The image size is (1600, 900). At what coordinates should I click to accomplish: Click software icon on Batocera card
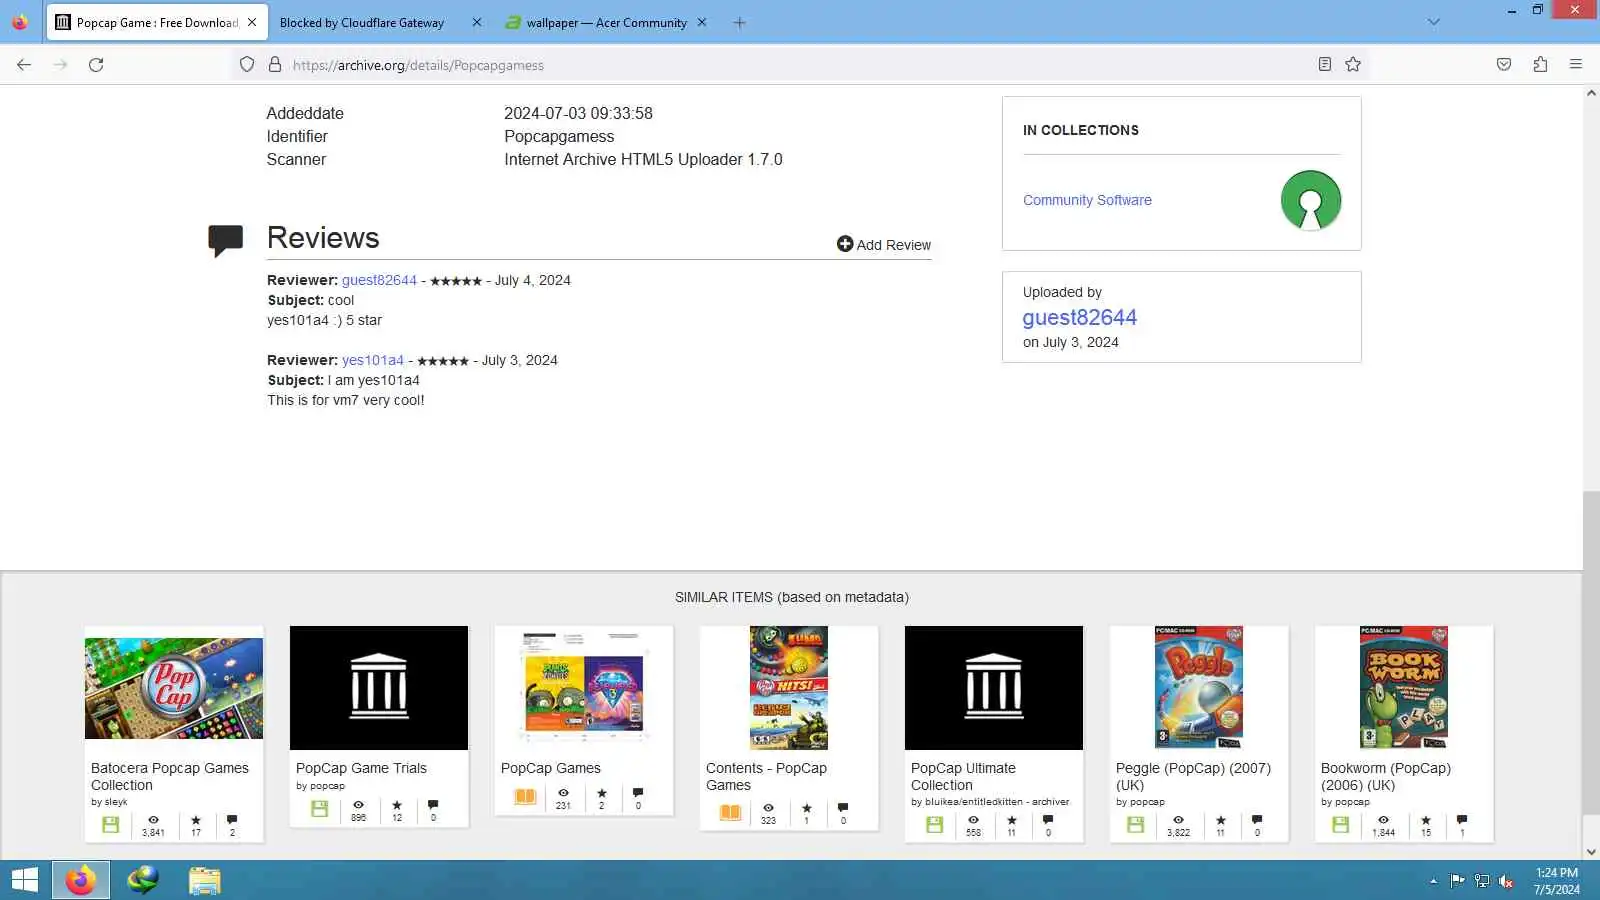(x=111, y=825)
